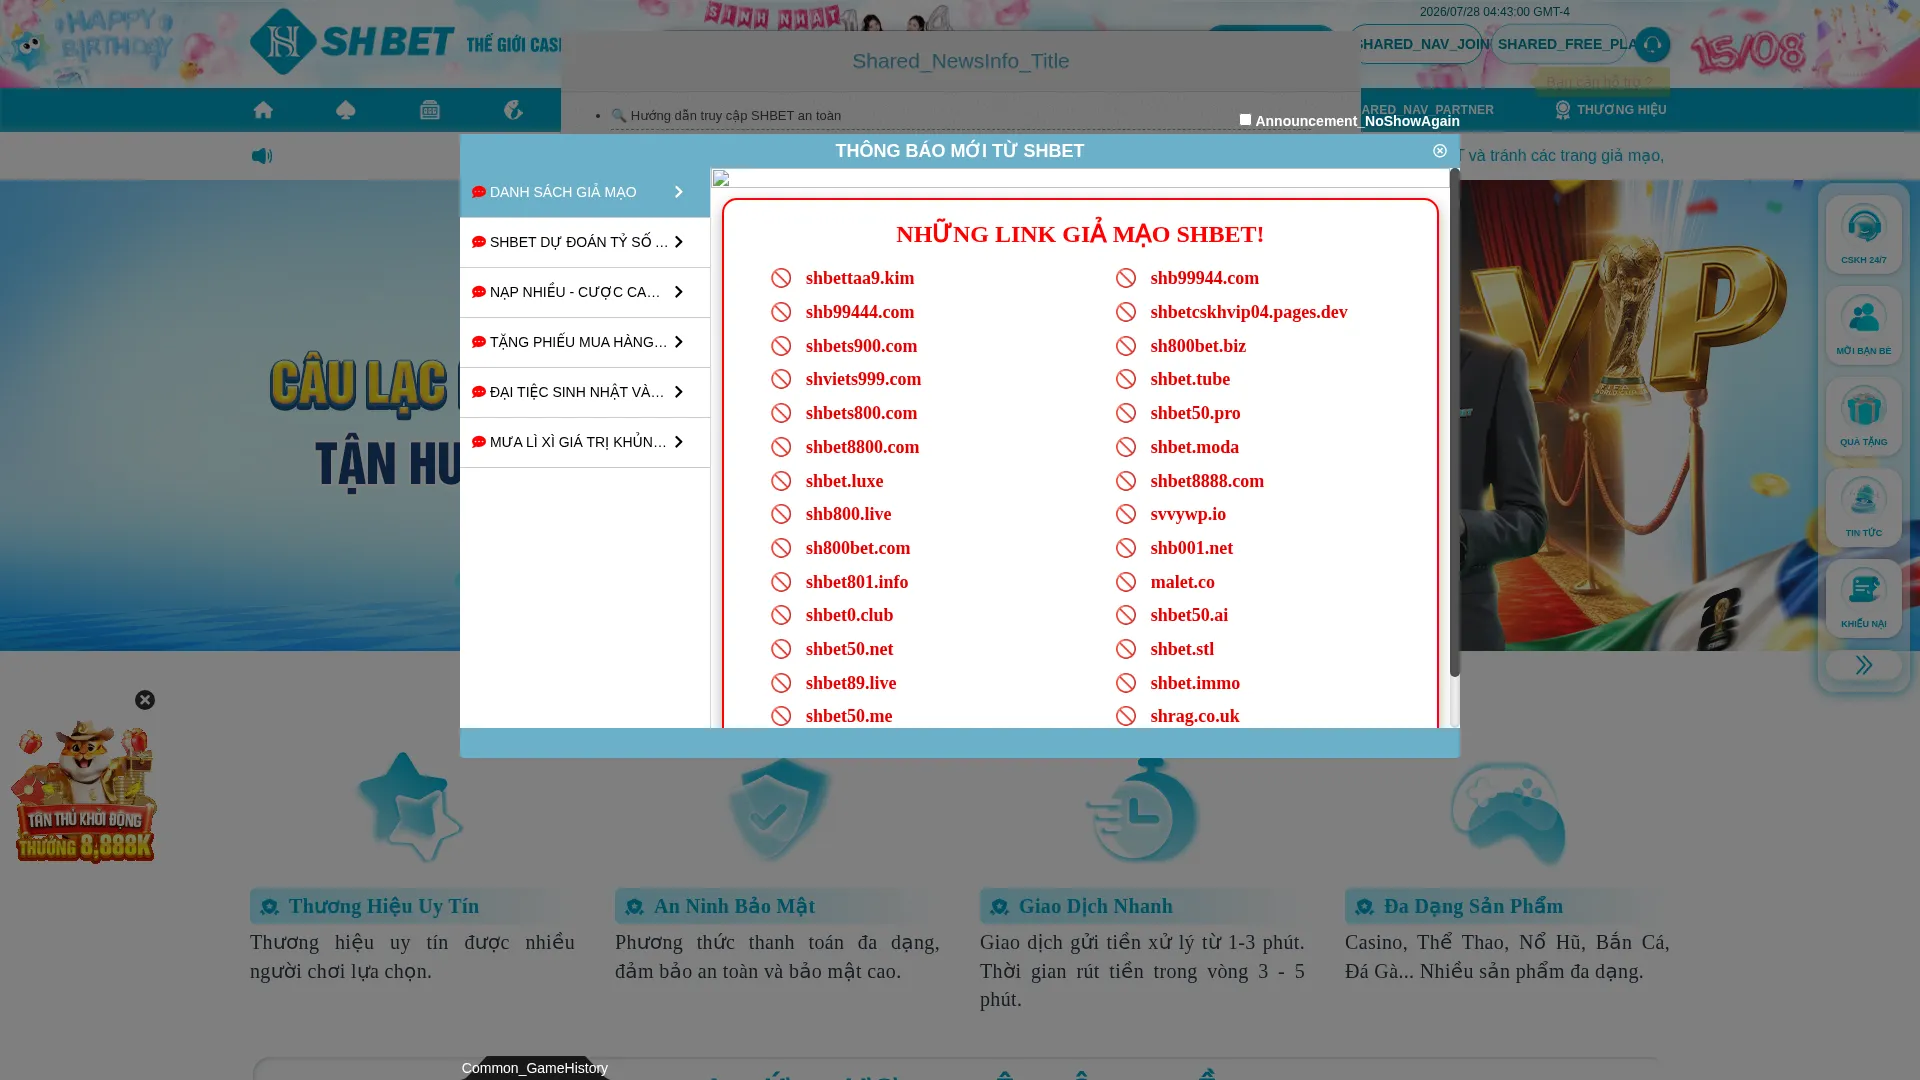This screenshot has height=1080, width=1920.
Task: Click shbet801.info entry
Action: pyautogui.click(x=857, y=582)
